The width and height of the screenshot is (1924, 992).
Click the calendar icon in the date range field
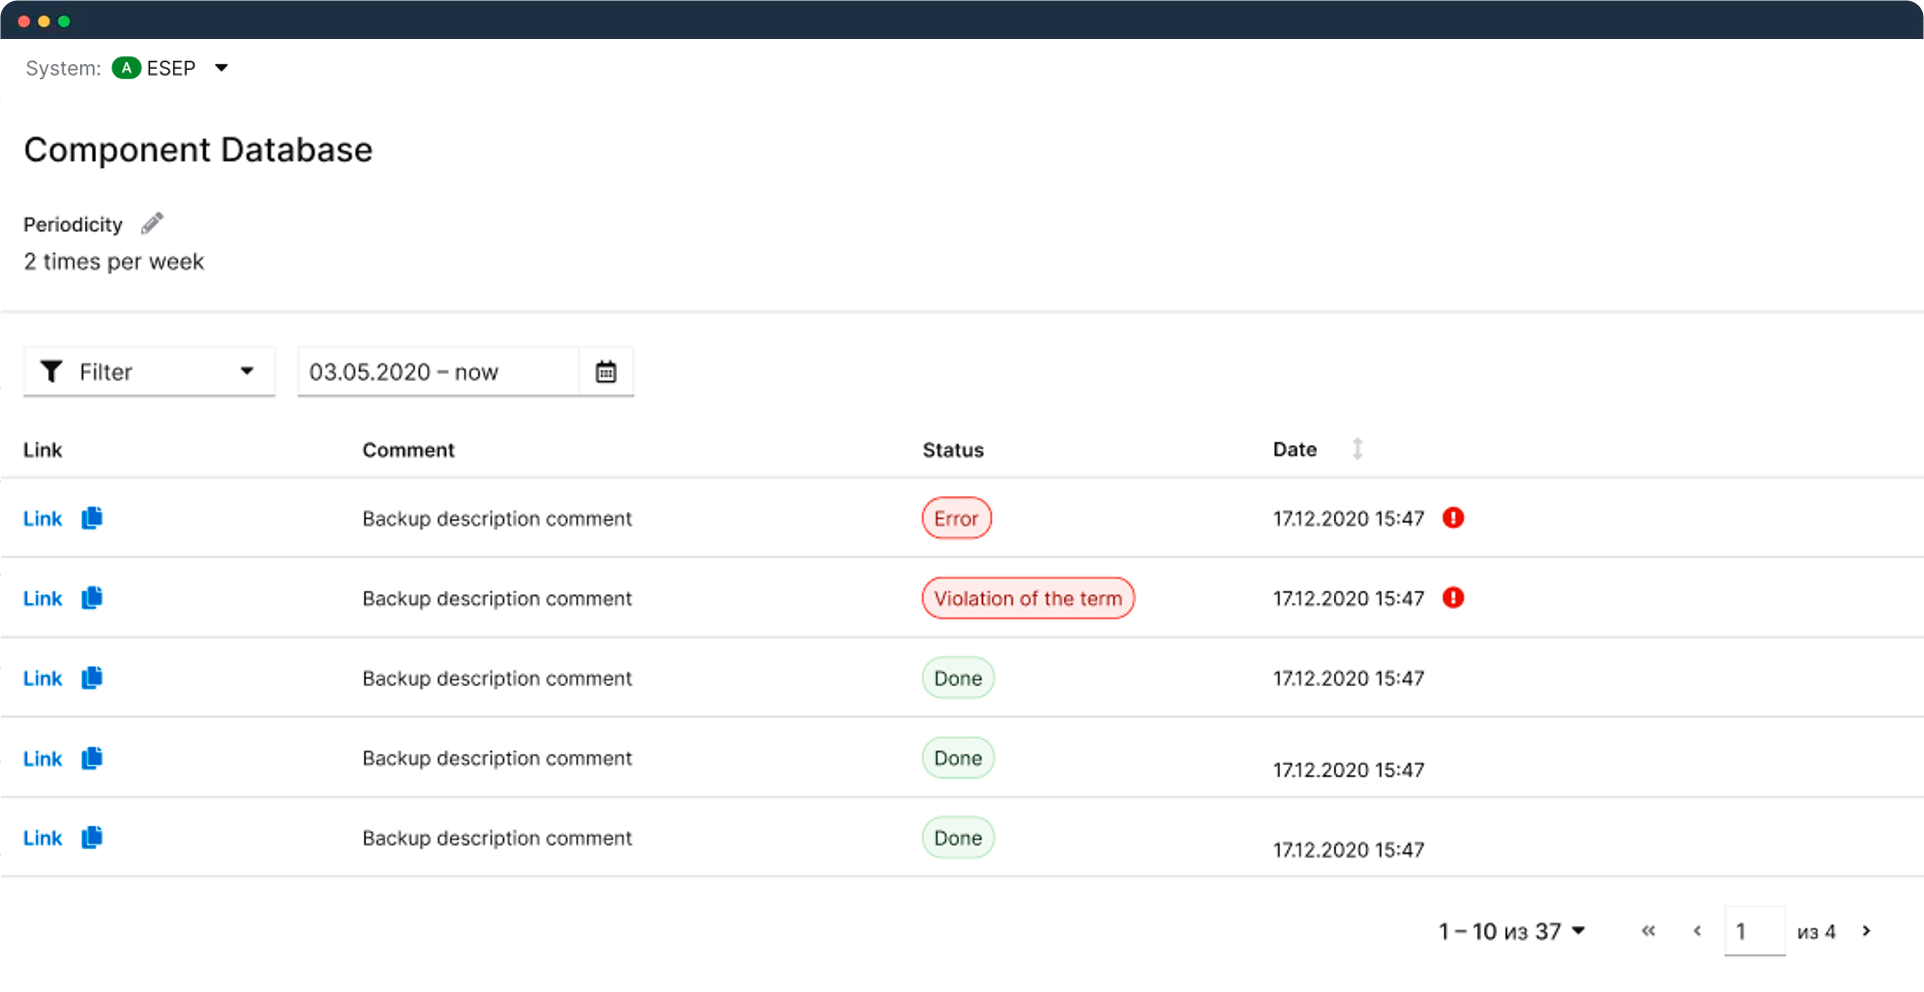(605, 371)
